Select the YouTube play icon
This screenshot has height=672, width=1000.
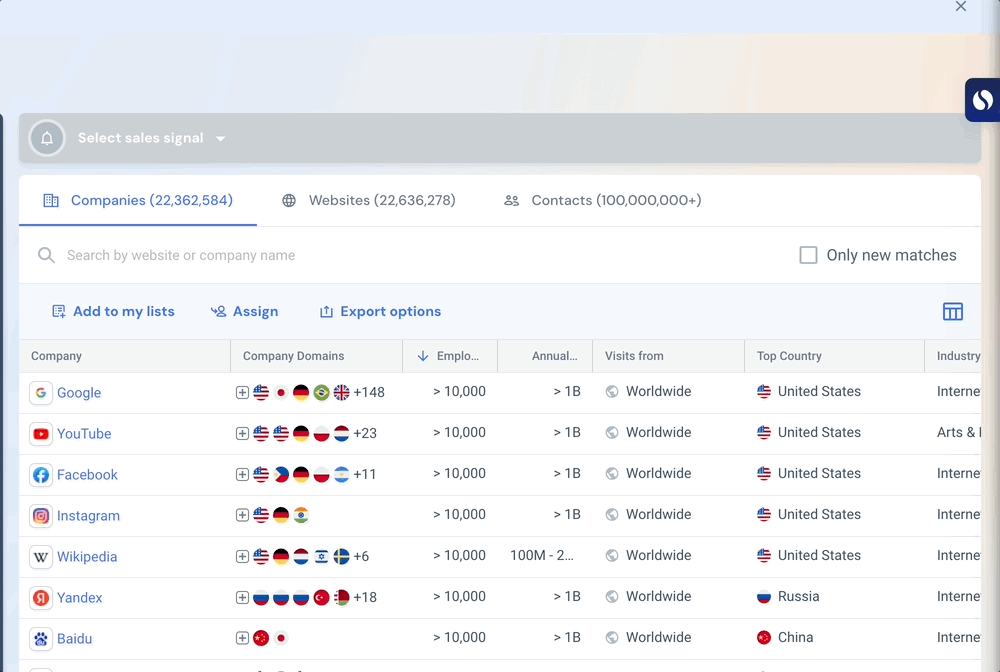pyautogui.click(x=40, y=433)
